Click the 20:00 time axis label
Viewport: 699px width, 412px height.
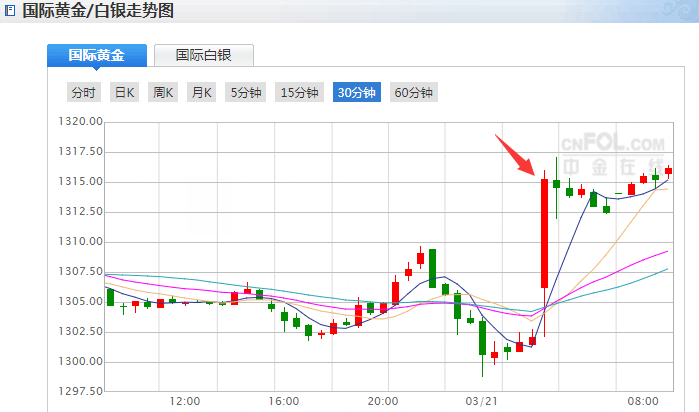(383, 401)
